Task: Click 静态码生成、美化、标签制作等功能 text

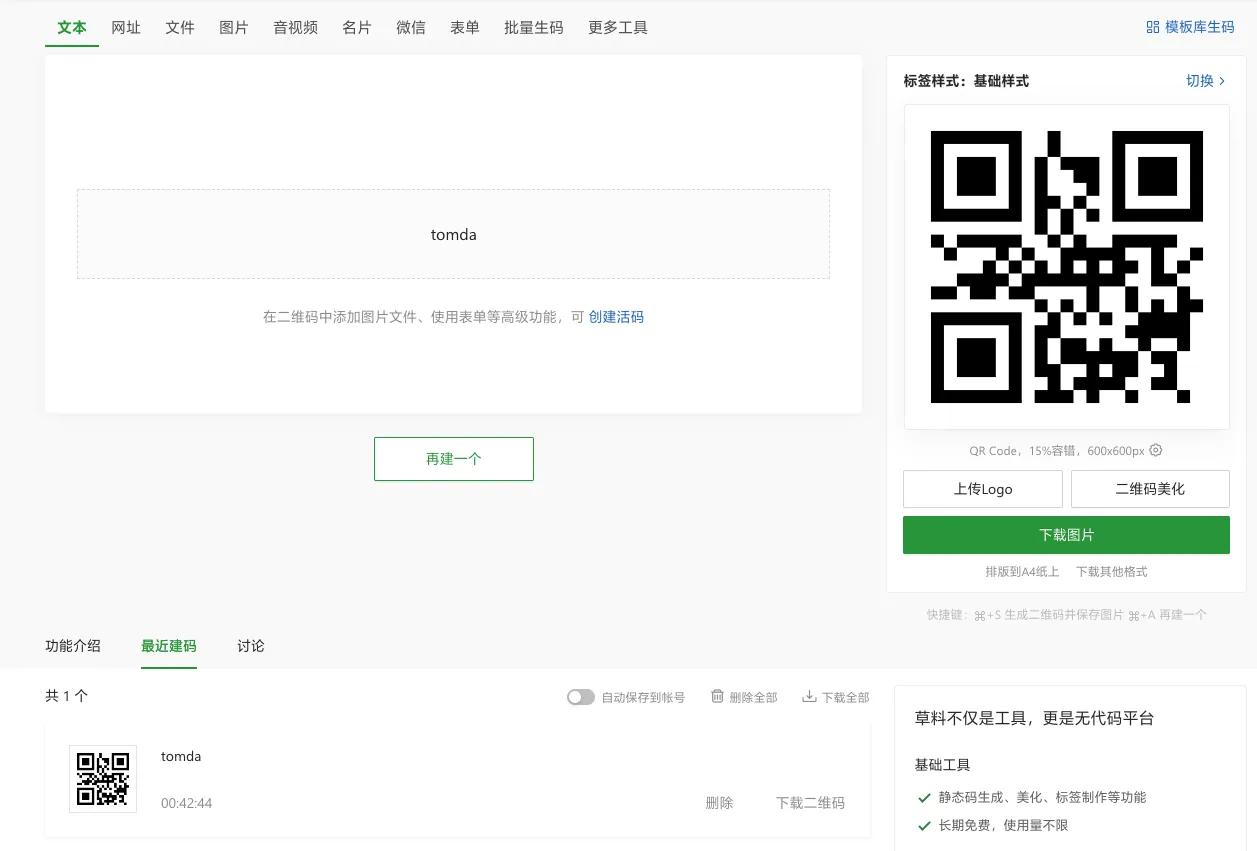Action: click(1042, 797)
